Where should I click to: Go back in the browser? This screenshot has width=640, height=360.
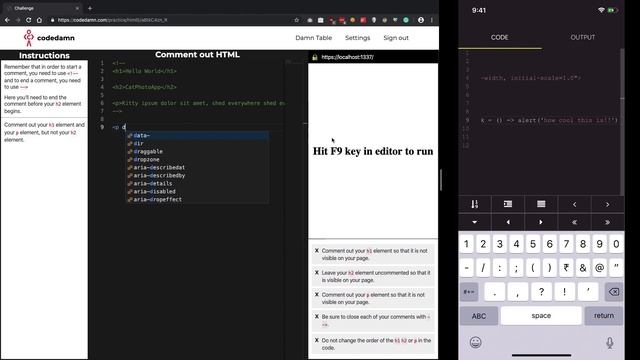tap(7, 20)
